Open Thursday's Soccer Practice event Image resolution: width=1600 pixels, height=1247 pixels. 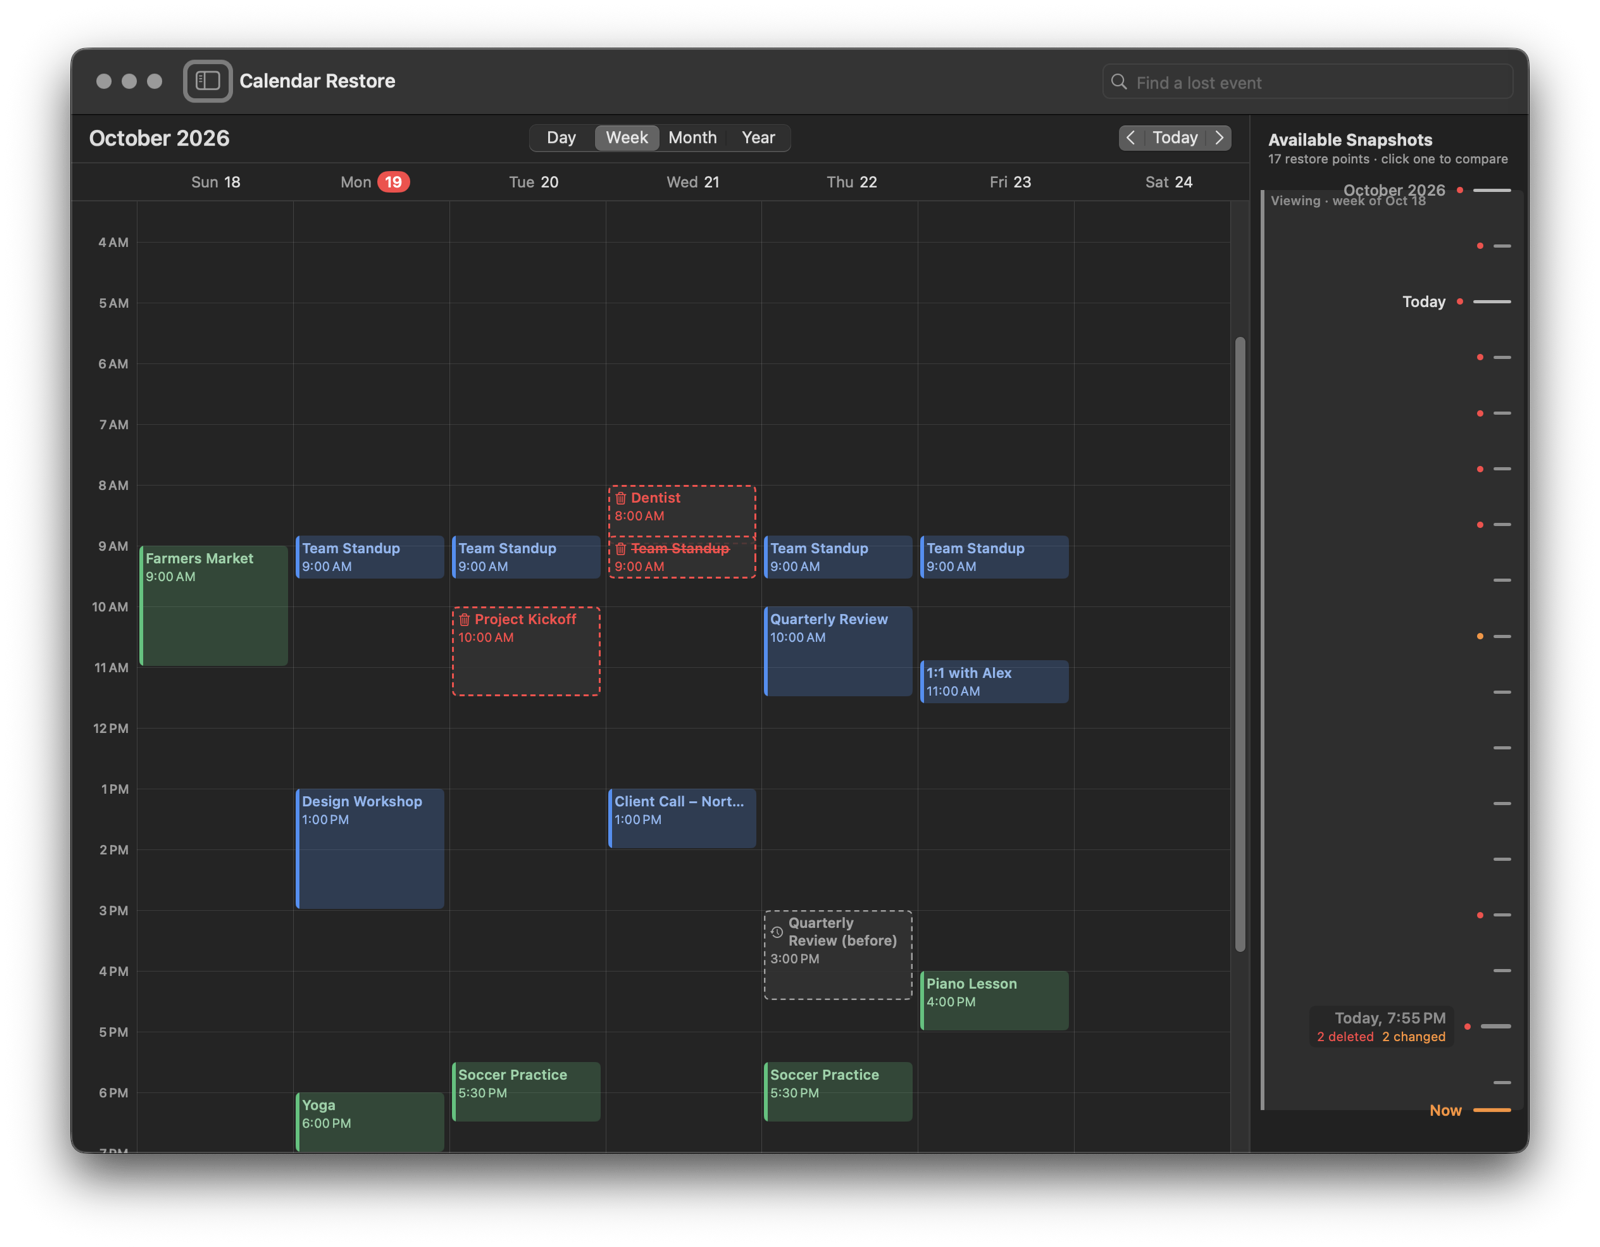(x=838, y=1091)
